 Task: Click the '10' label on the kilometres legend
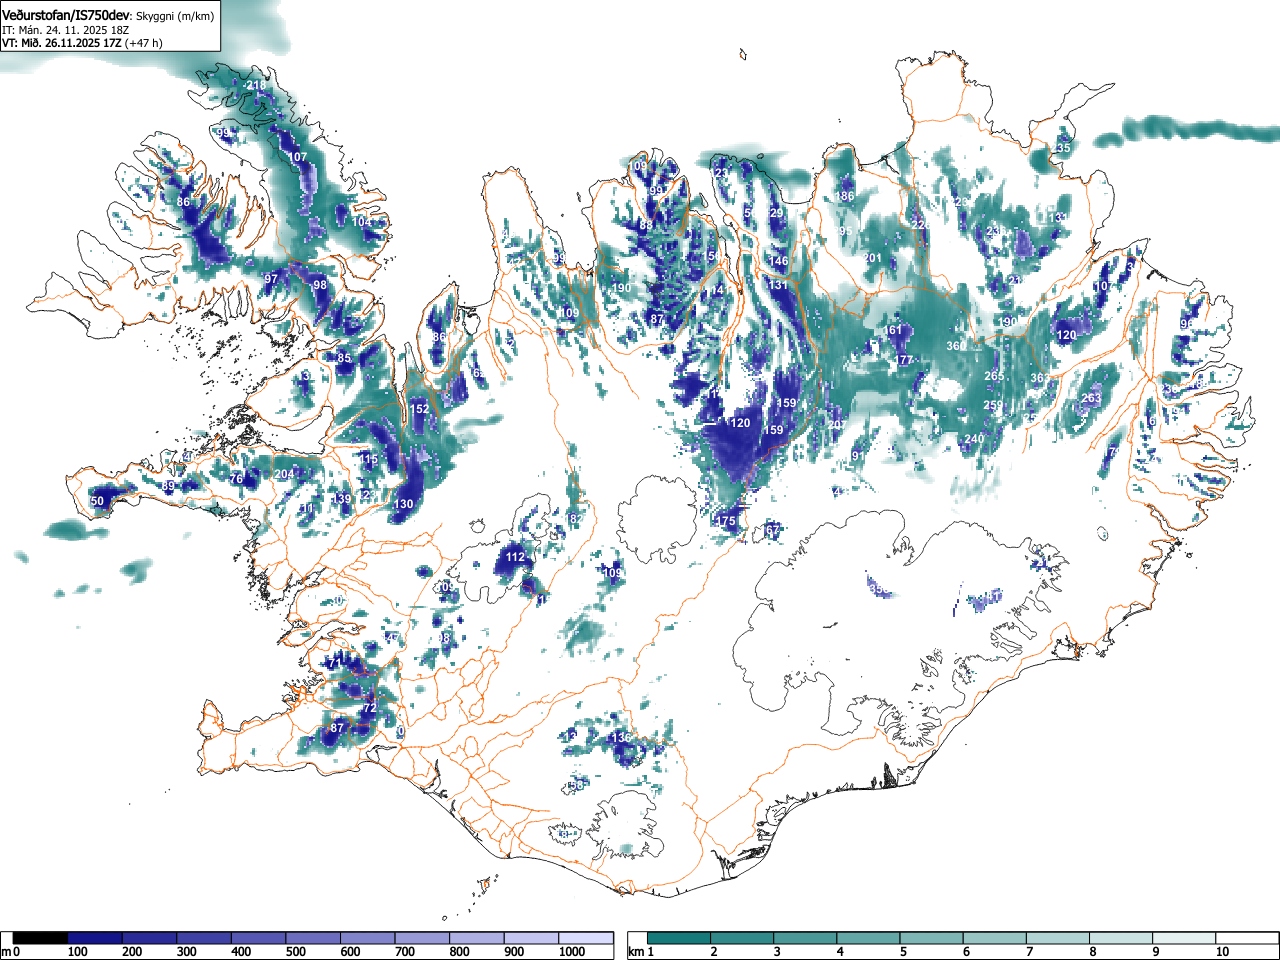[1222, 952]
